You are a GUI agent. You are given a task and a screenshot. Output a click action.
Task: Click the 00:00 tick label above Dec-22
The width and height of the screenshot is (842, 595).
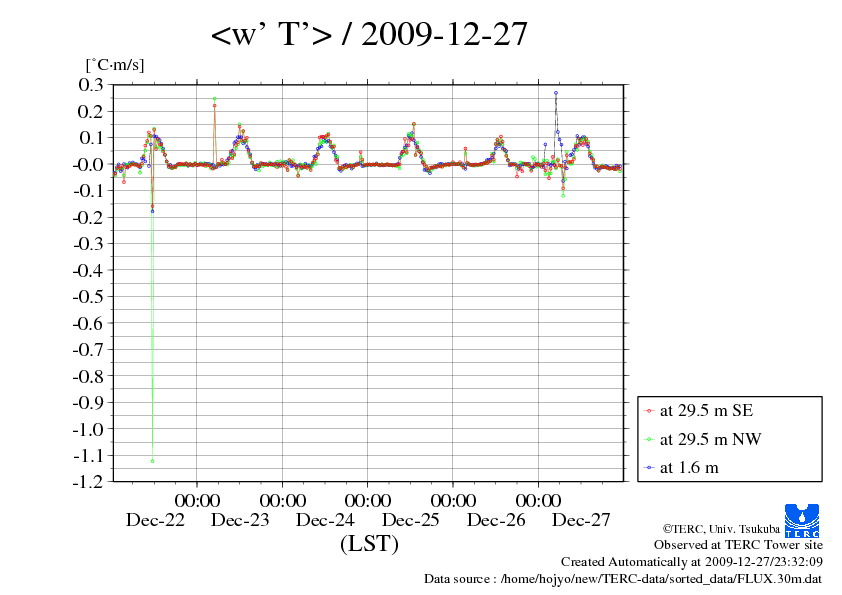coord(197,500)
